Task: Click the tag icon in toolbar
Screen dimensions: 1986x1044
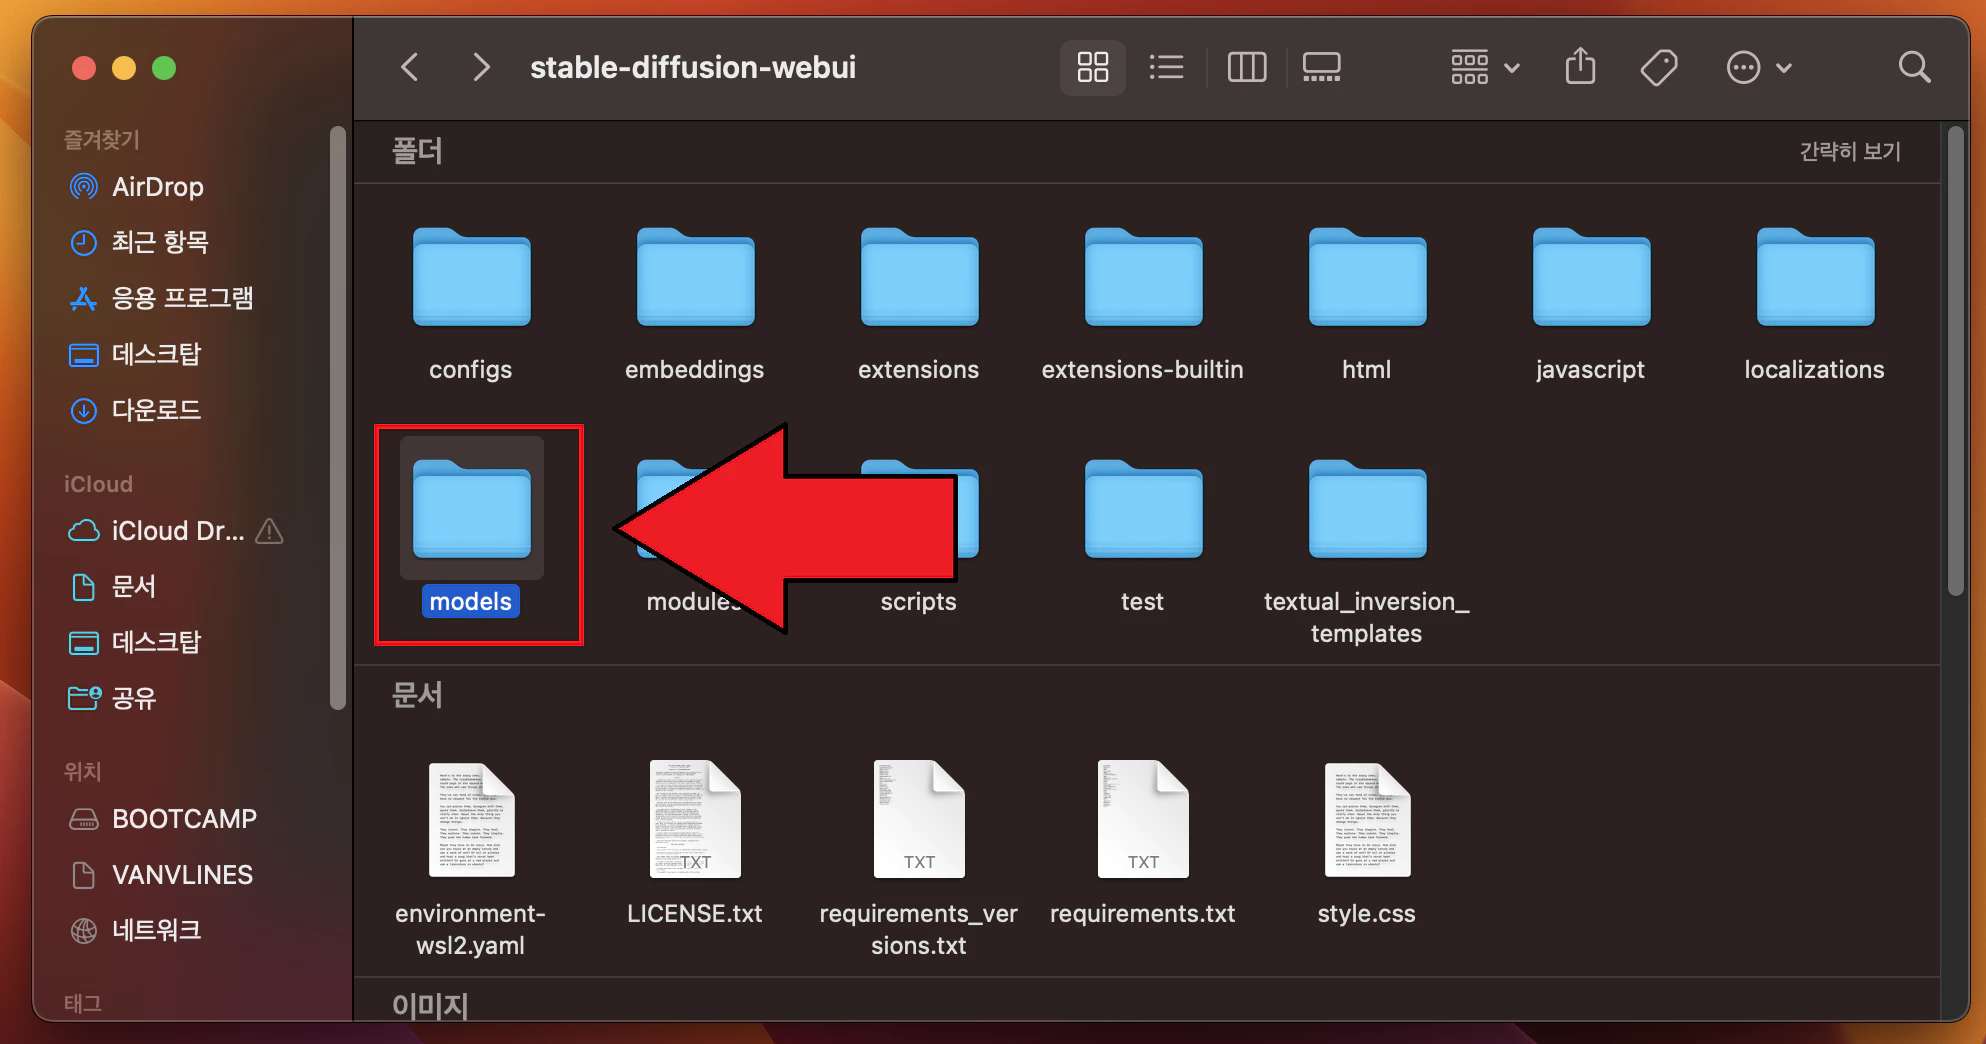Action: 1659,68
